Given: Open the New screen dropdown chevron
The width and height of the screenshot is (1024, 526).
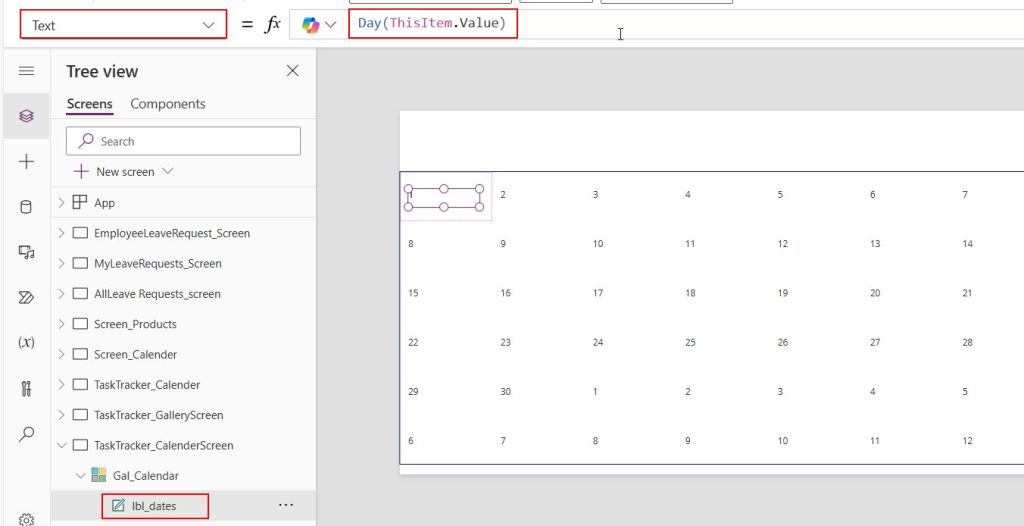Looking at the screenshot, I should pos(167,171).
